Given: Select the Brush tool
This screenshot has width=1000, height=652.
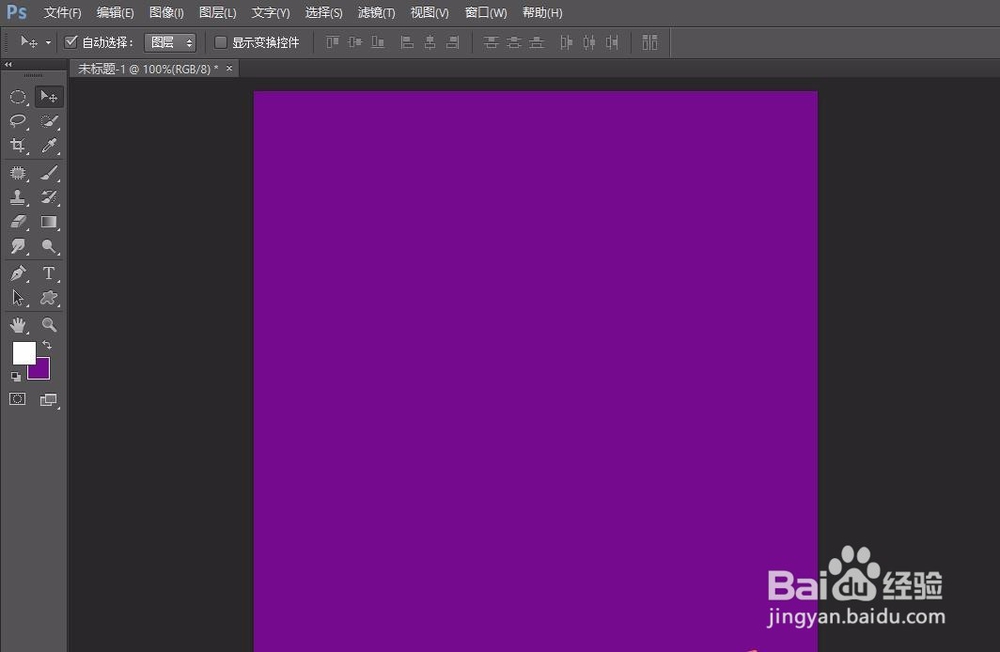Looking at the screenshot, I should pyautogui.click(x=49, y=173).
